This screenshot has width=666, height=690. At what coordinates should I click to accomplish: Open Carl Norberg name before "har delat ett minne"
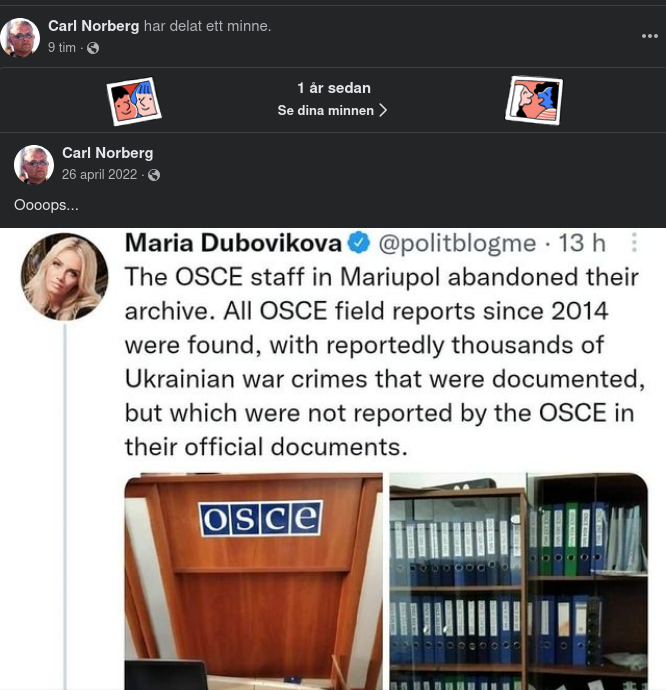[94, 26]
